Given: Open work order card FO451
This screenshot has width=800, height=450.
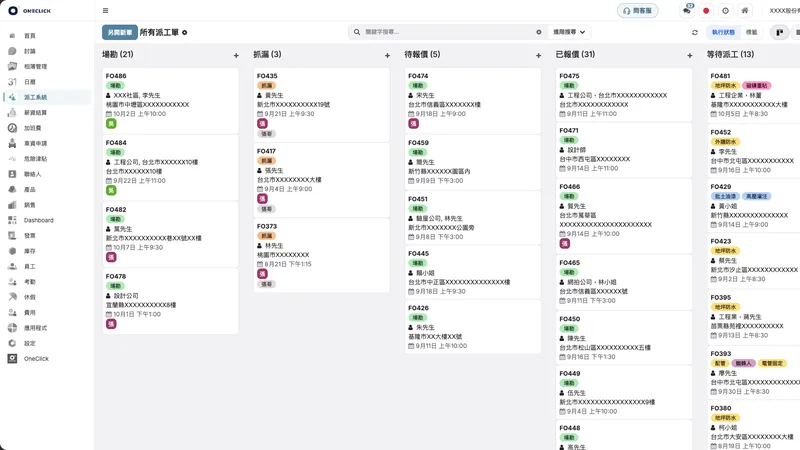Looking at the screenshot, I should pyautogui.click(x=472, y=218).
